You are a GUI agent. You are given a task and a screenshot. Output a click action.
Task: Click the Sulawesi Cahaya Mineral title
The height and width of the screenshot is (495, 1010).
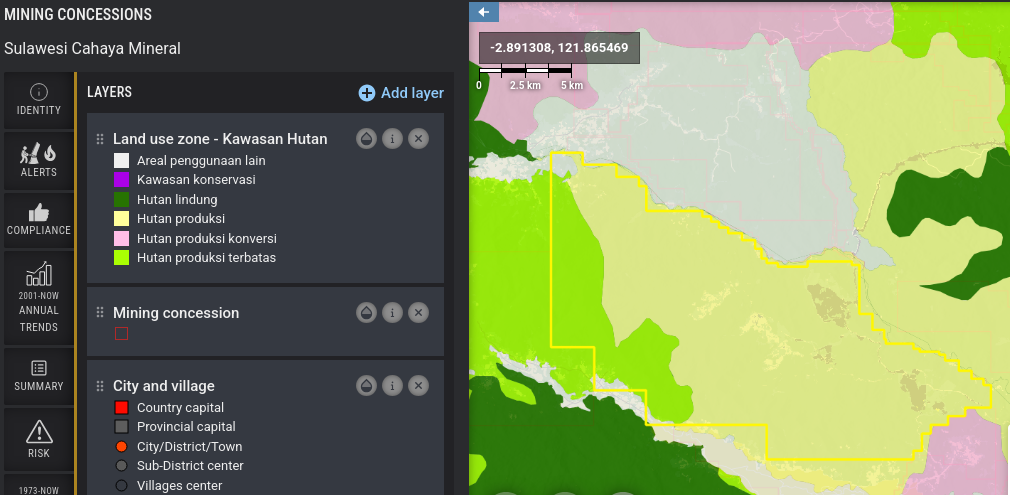92,48
